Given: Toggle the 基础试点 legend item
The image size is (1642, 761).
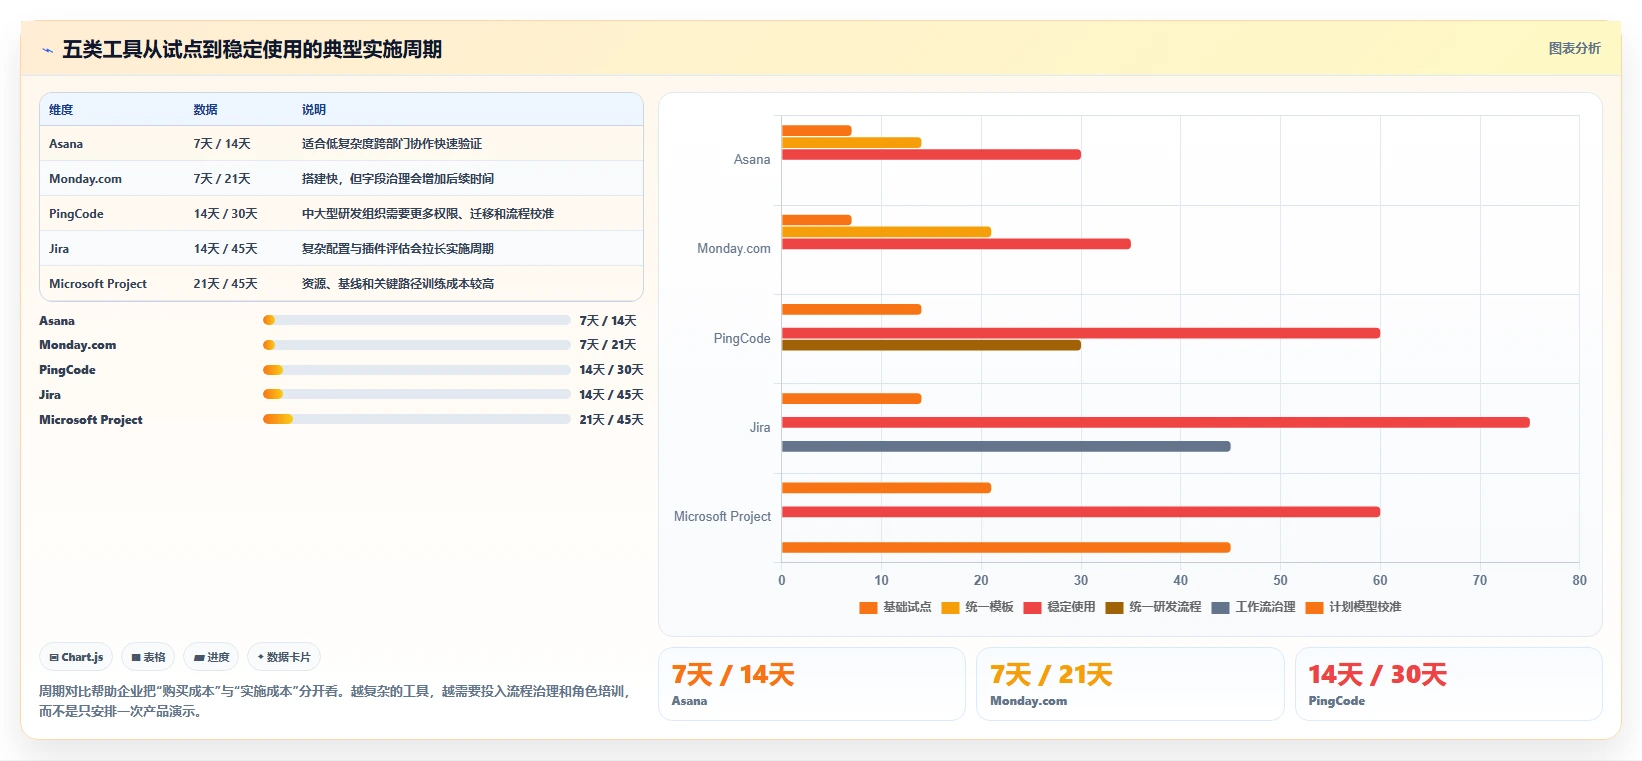Looking at the screenshot, I should [x=895, y=607].
